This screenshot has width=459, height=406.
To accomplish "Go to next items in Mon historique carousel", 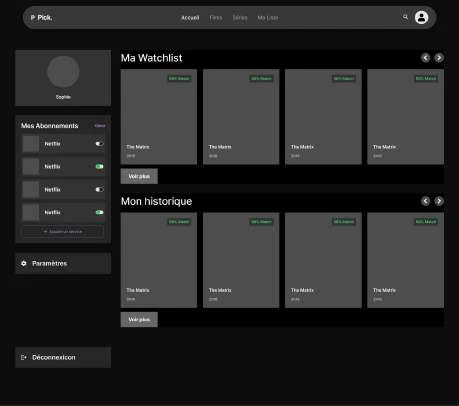I will coord(439,201).
